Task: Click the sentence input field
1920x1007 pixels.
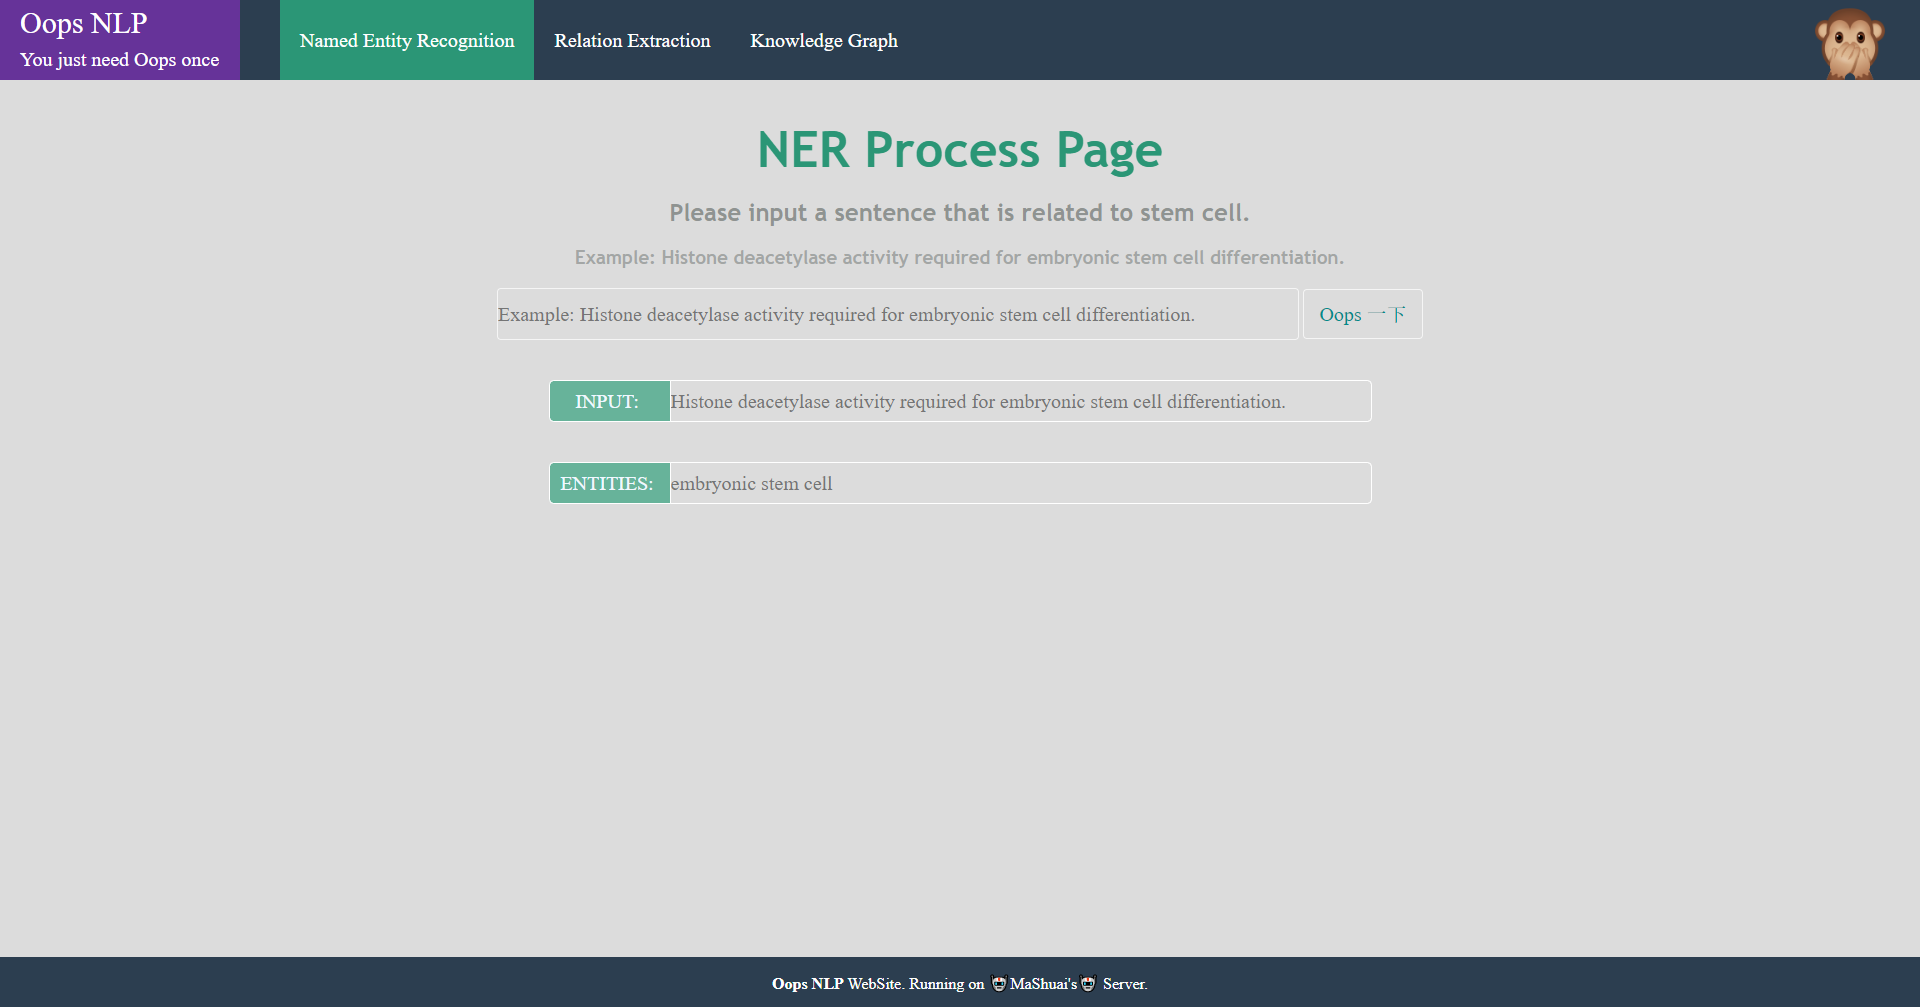Action: click(897, 314)
